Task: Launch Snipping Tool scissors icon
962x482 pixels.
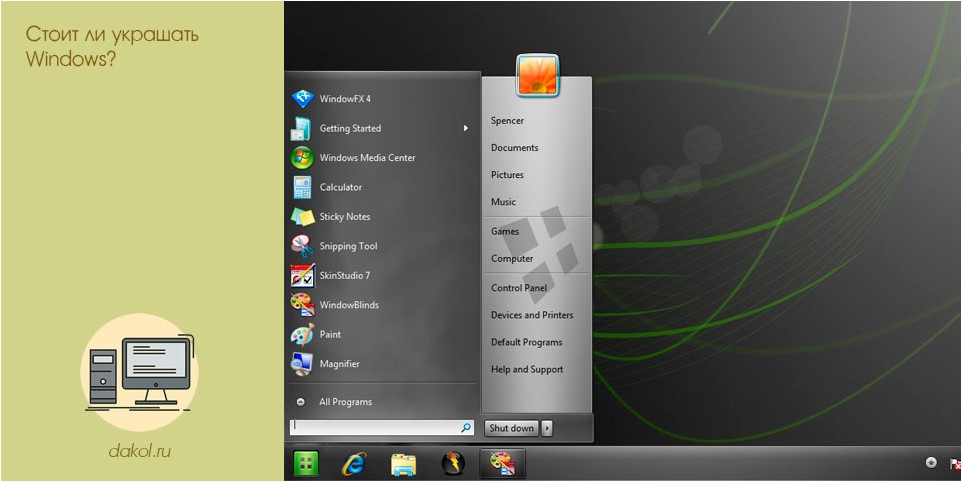Action: [x=302, y=246]
